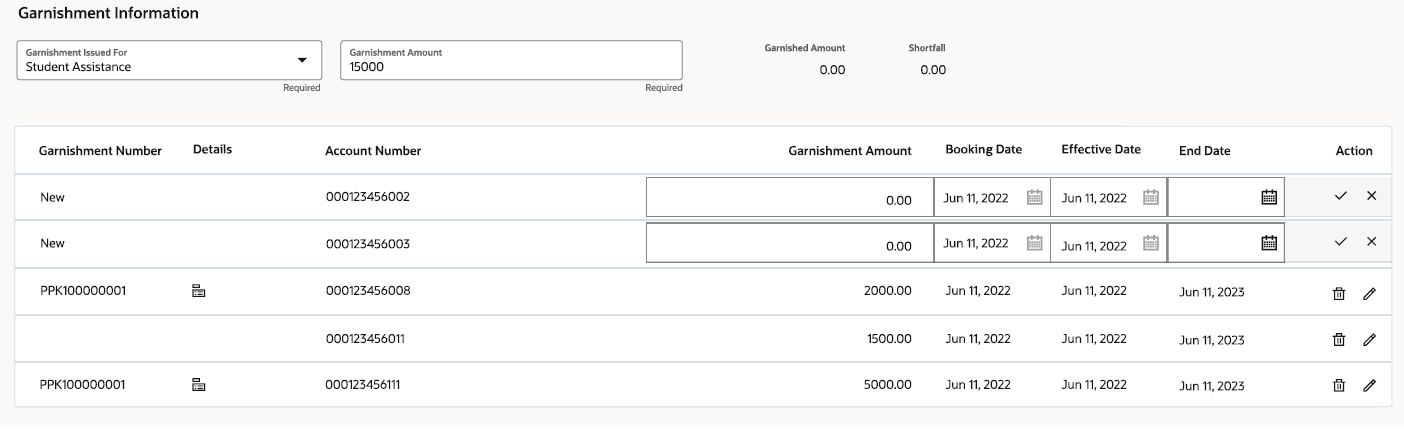Click the top Garnishment Amount field showing 15000
The width and height of the screenshot is (1404, 430).
click(x=511, y=60)
